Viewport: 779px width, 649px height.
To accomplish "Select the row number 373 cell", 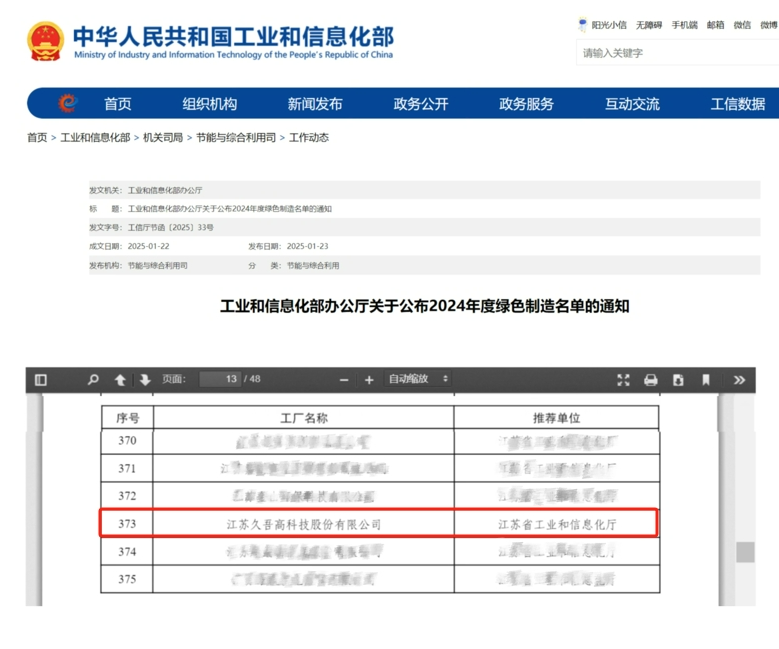I will pos(127,524).
